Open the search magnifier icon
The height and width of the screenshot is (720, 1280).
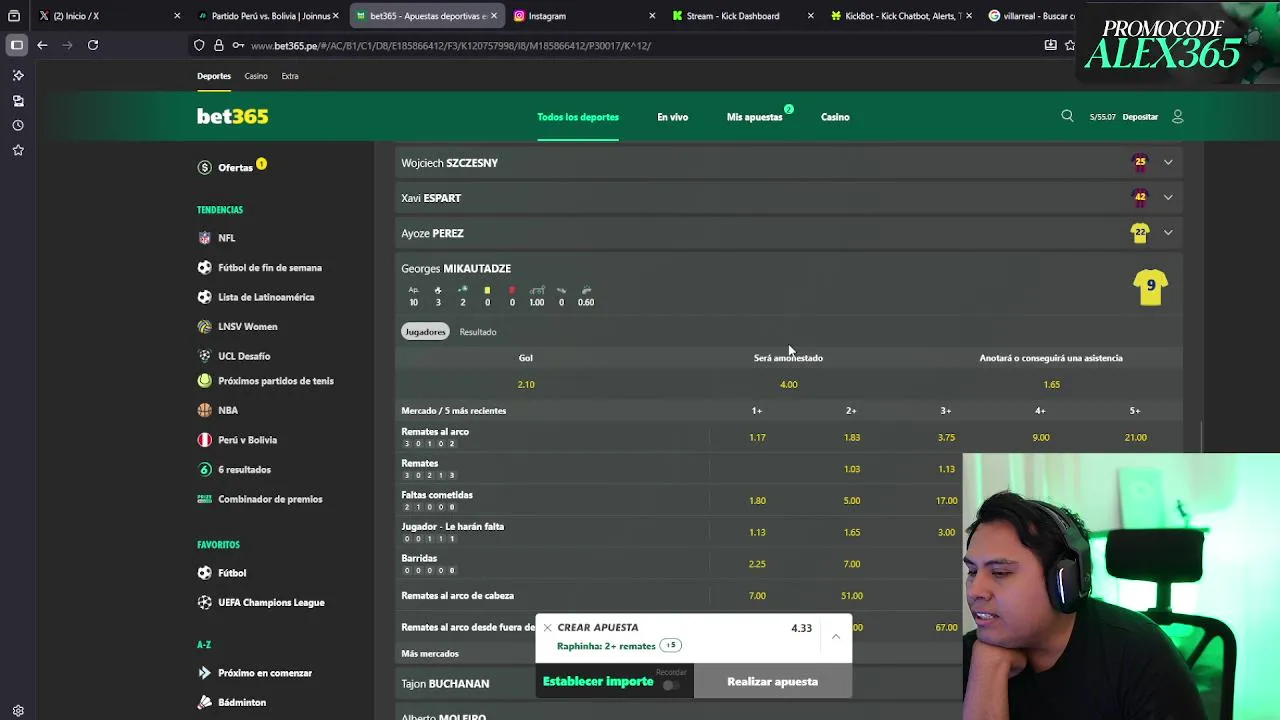pyautogui.click(x=1067, y=116)
